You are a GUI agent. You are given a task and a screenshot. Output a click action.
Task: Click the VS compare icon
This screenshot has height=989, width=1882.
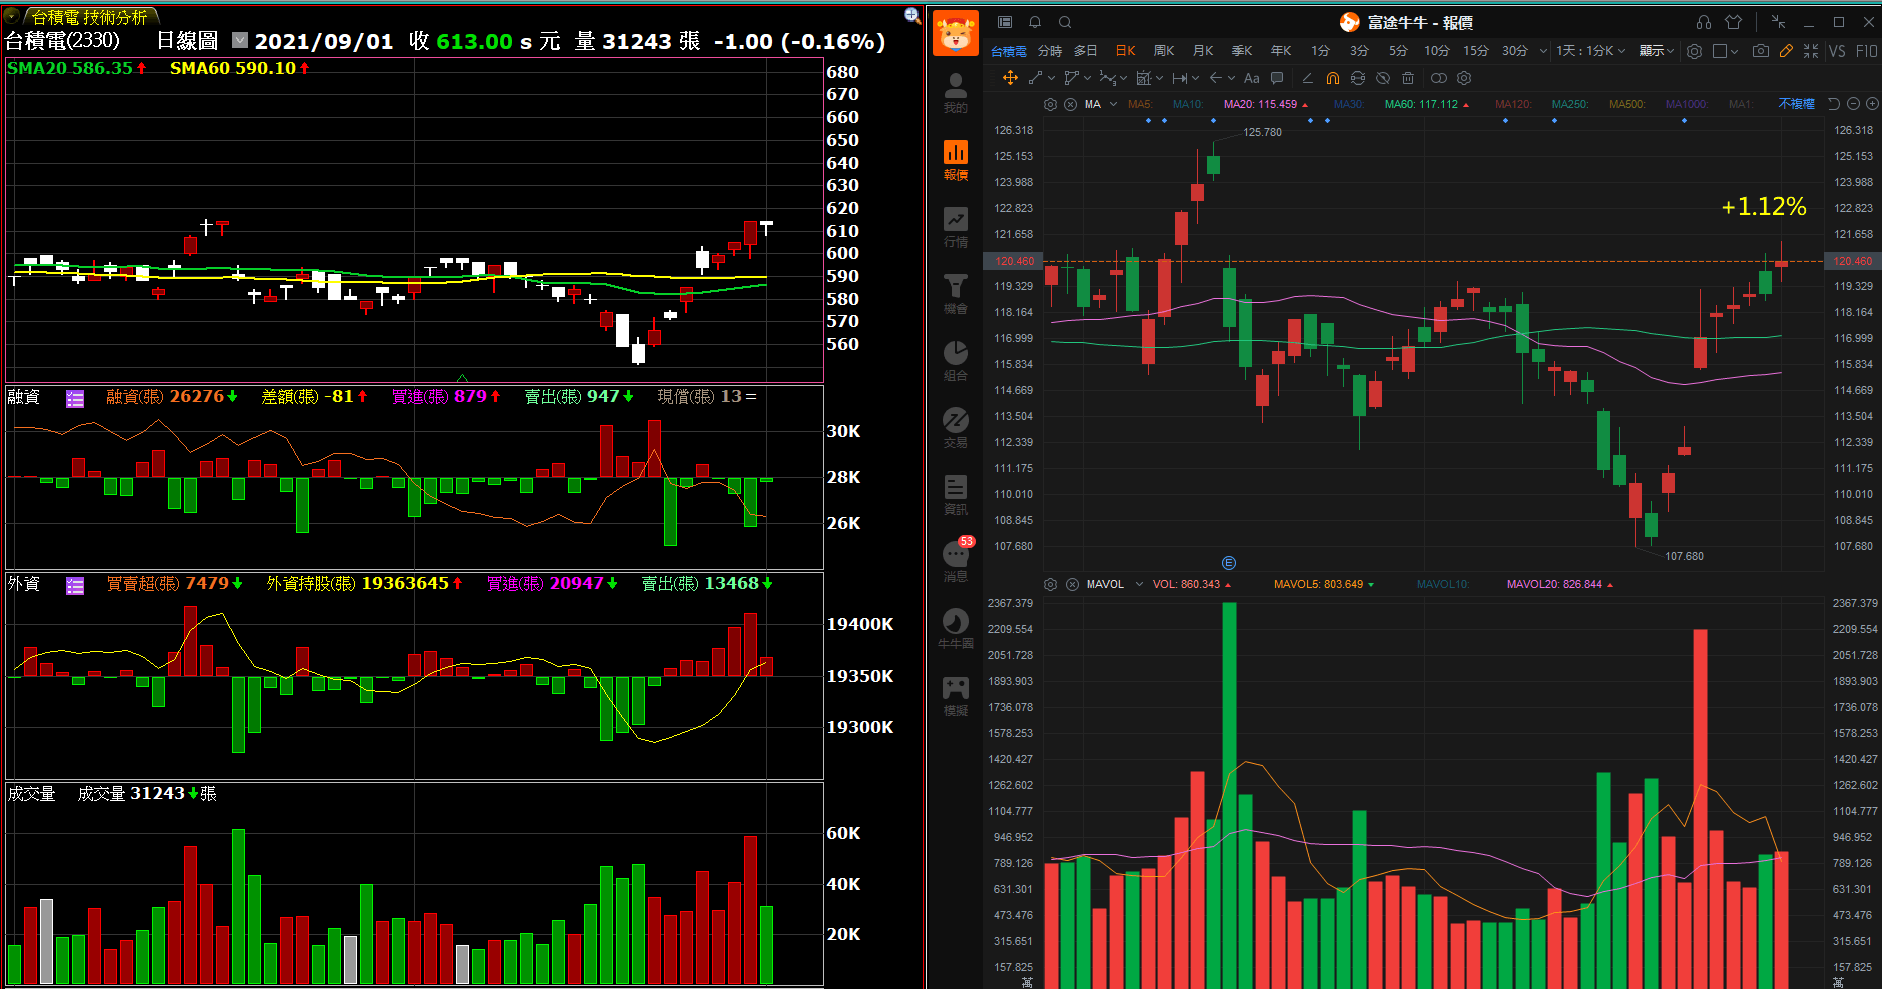click(x=1837, y=51)
